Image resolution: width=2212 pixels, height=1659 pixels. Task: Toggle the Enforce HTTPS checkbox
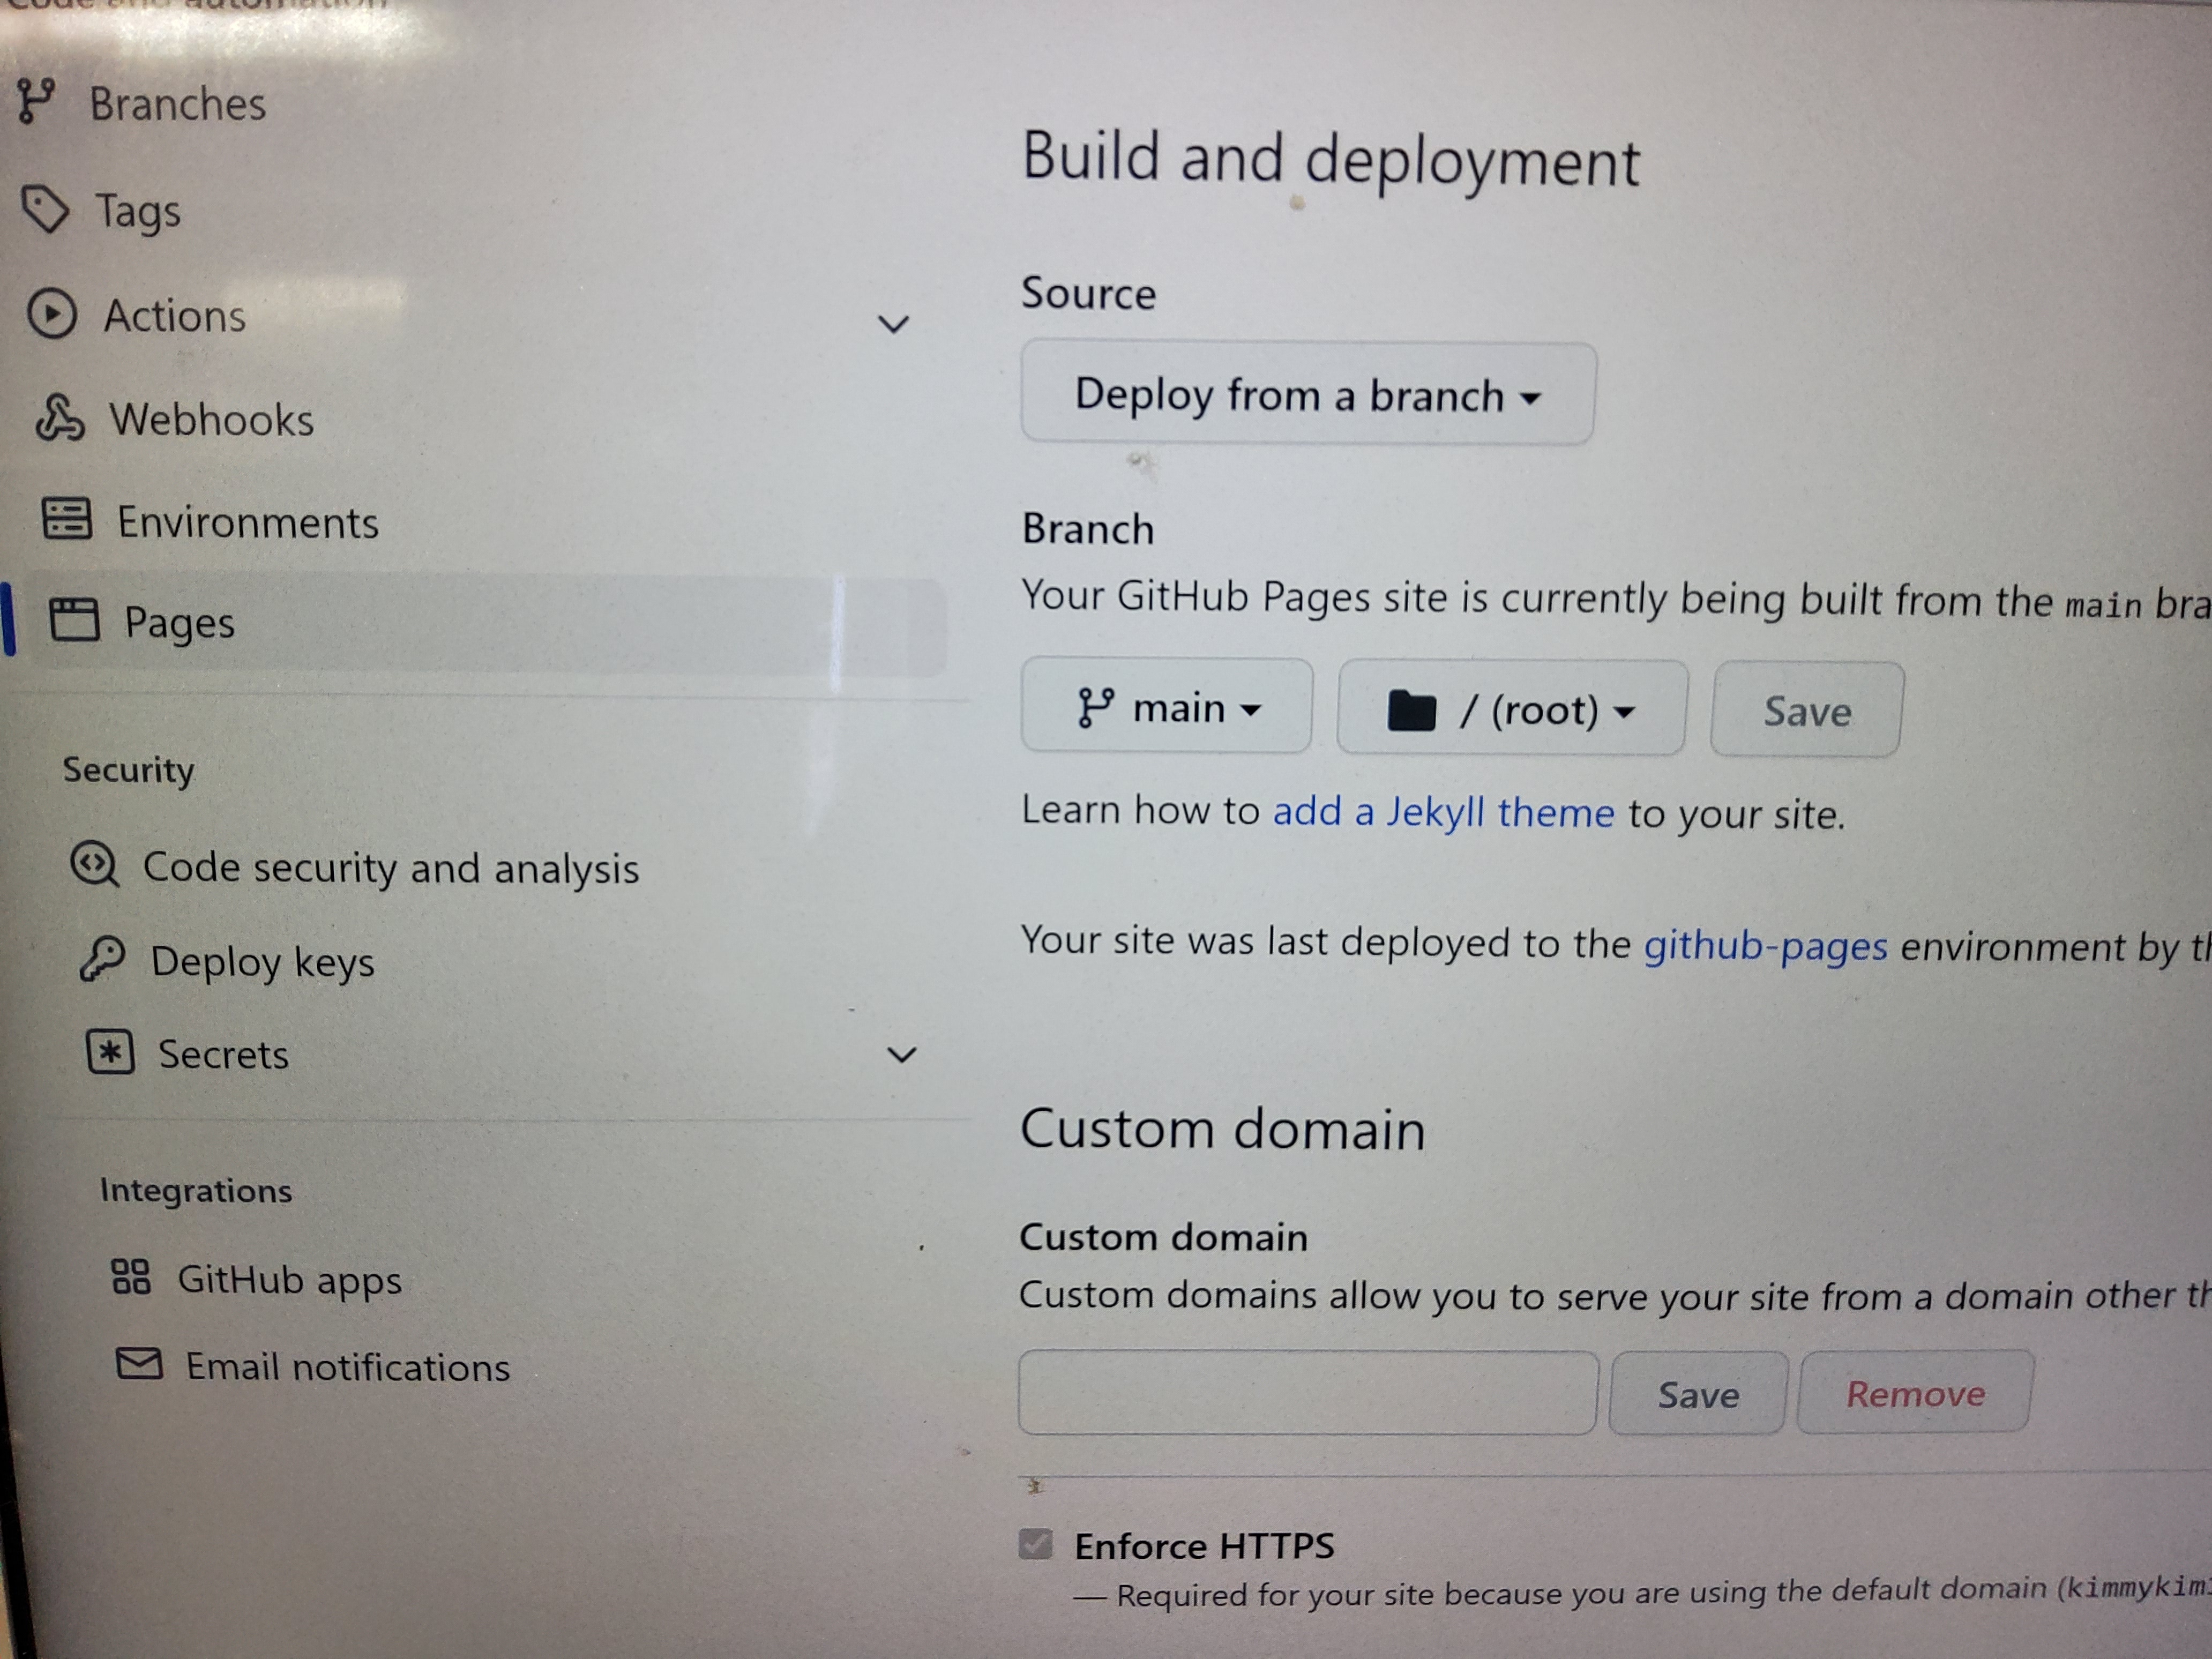point(1035,1544)
